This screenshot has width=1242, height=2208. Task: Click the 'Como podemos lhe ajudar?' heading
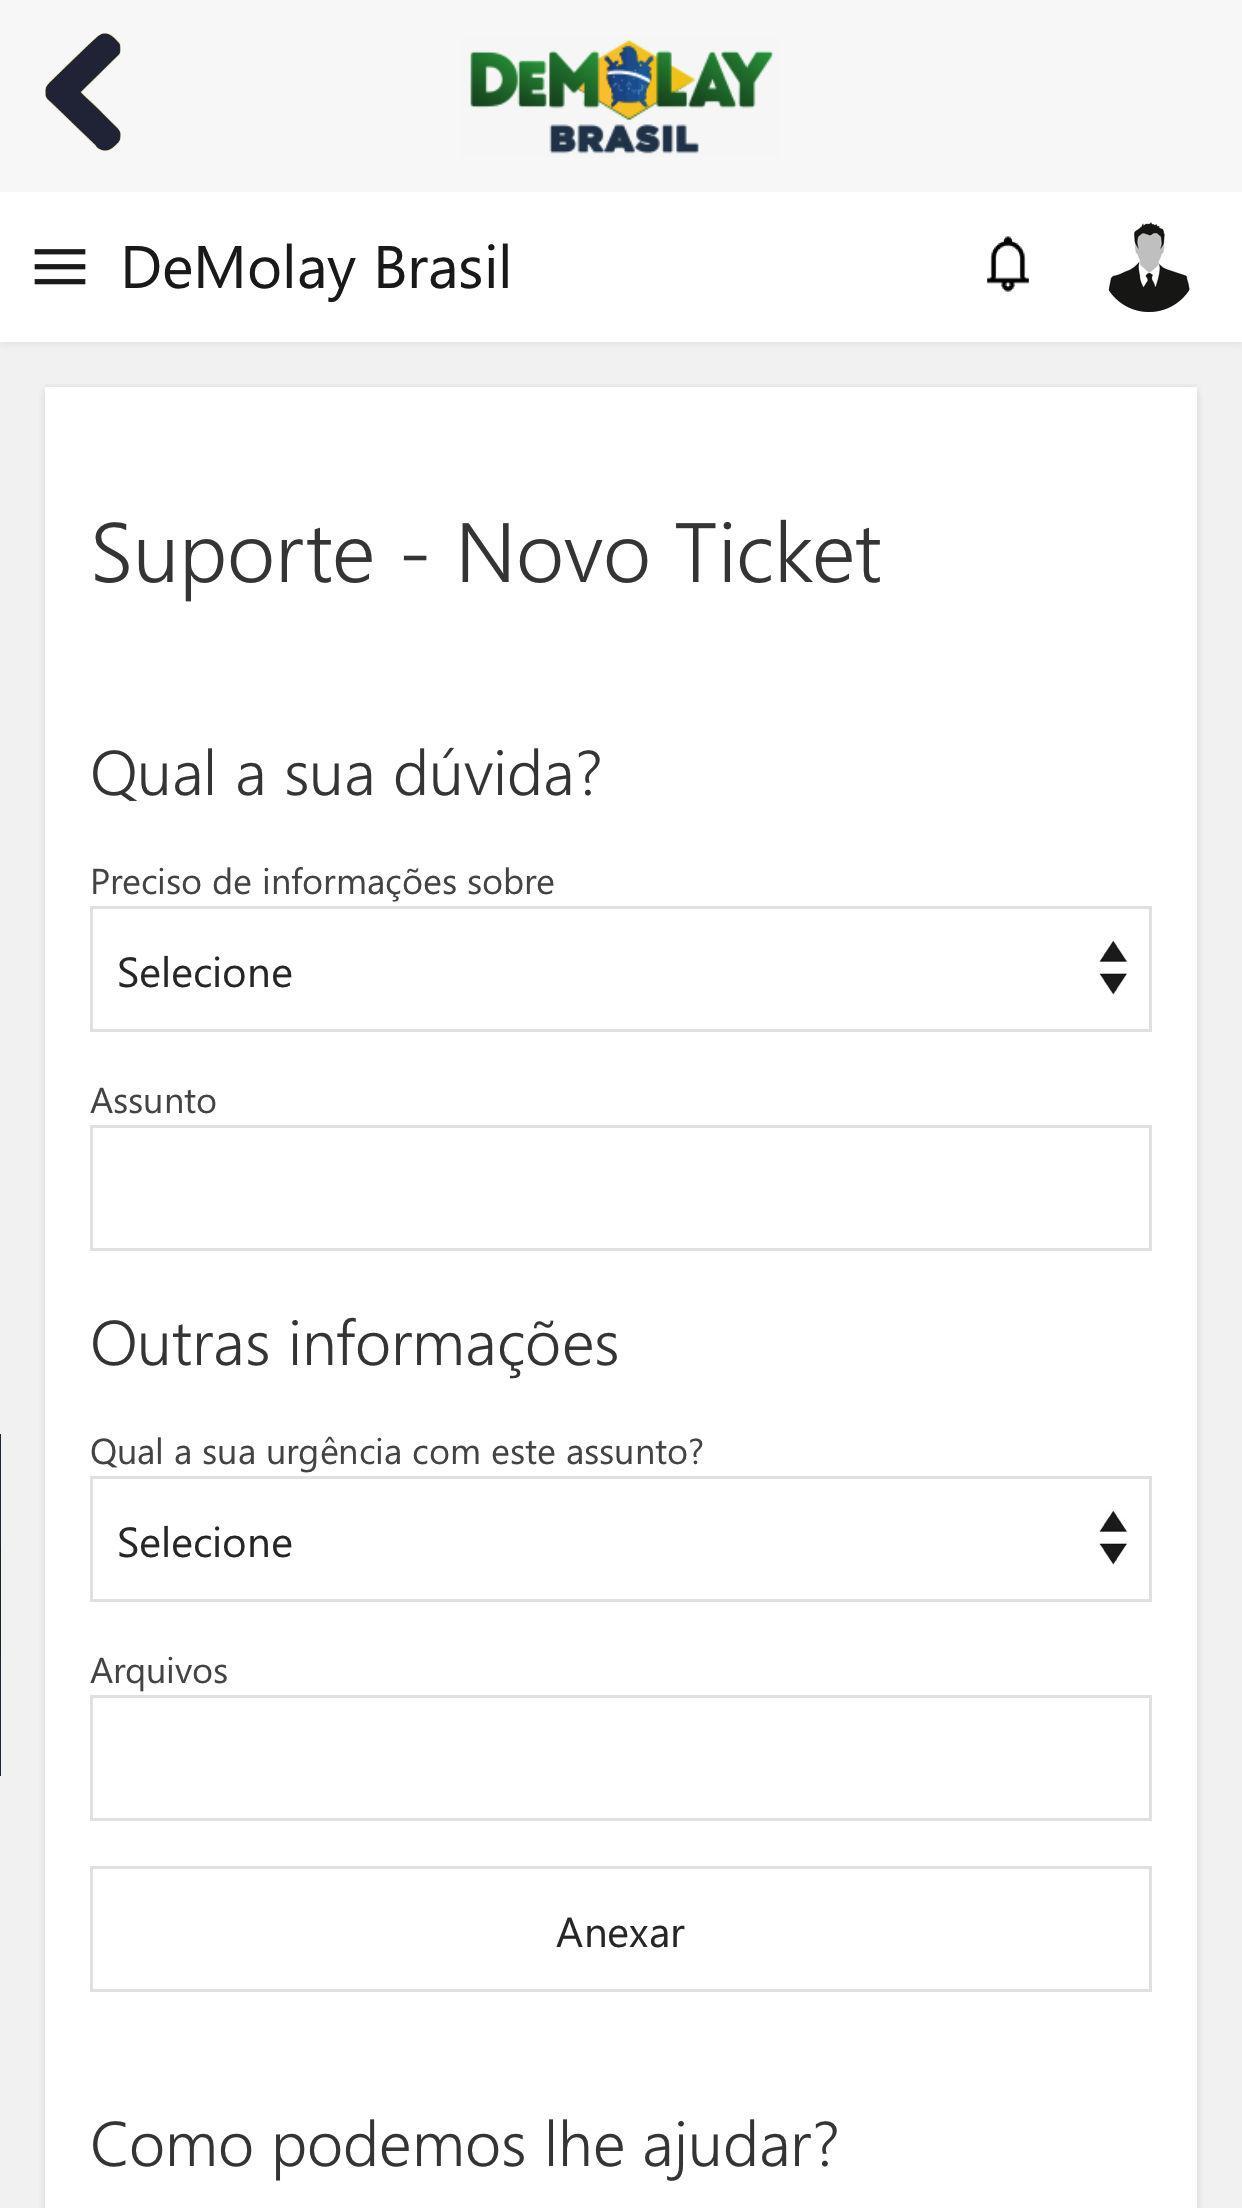(x=464, y=2144)
